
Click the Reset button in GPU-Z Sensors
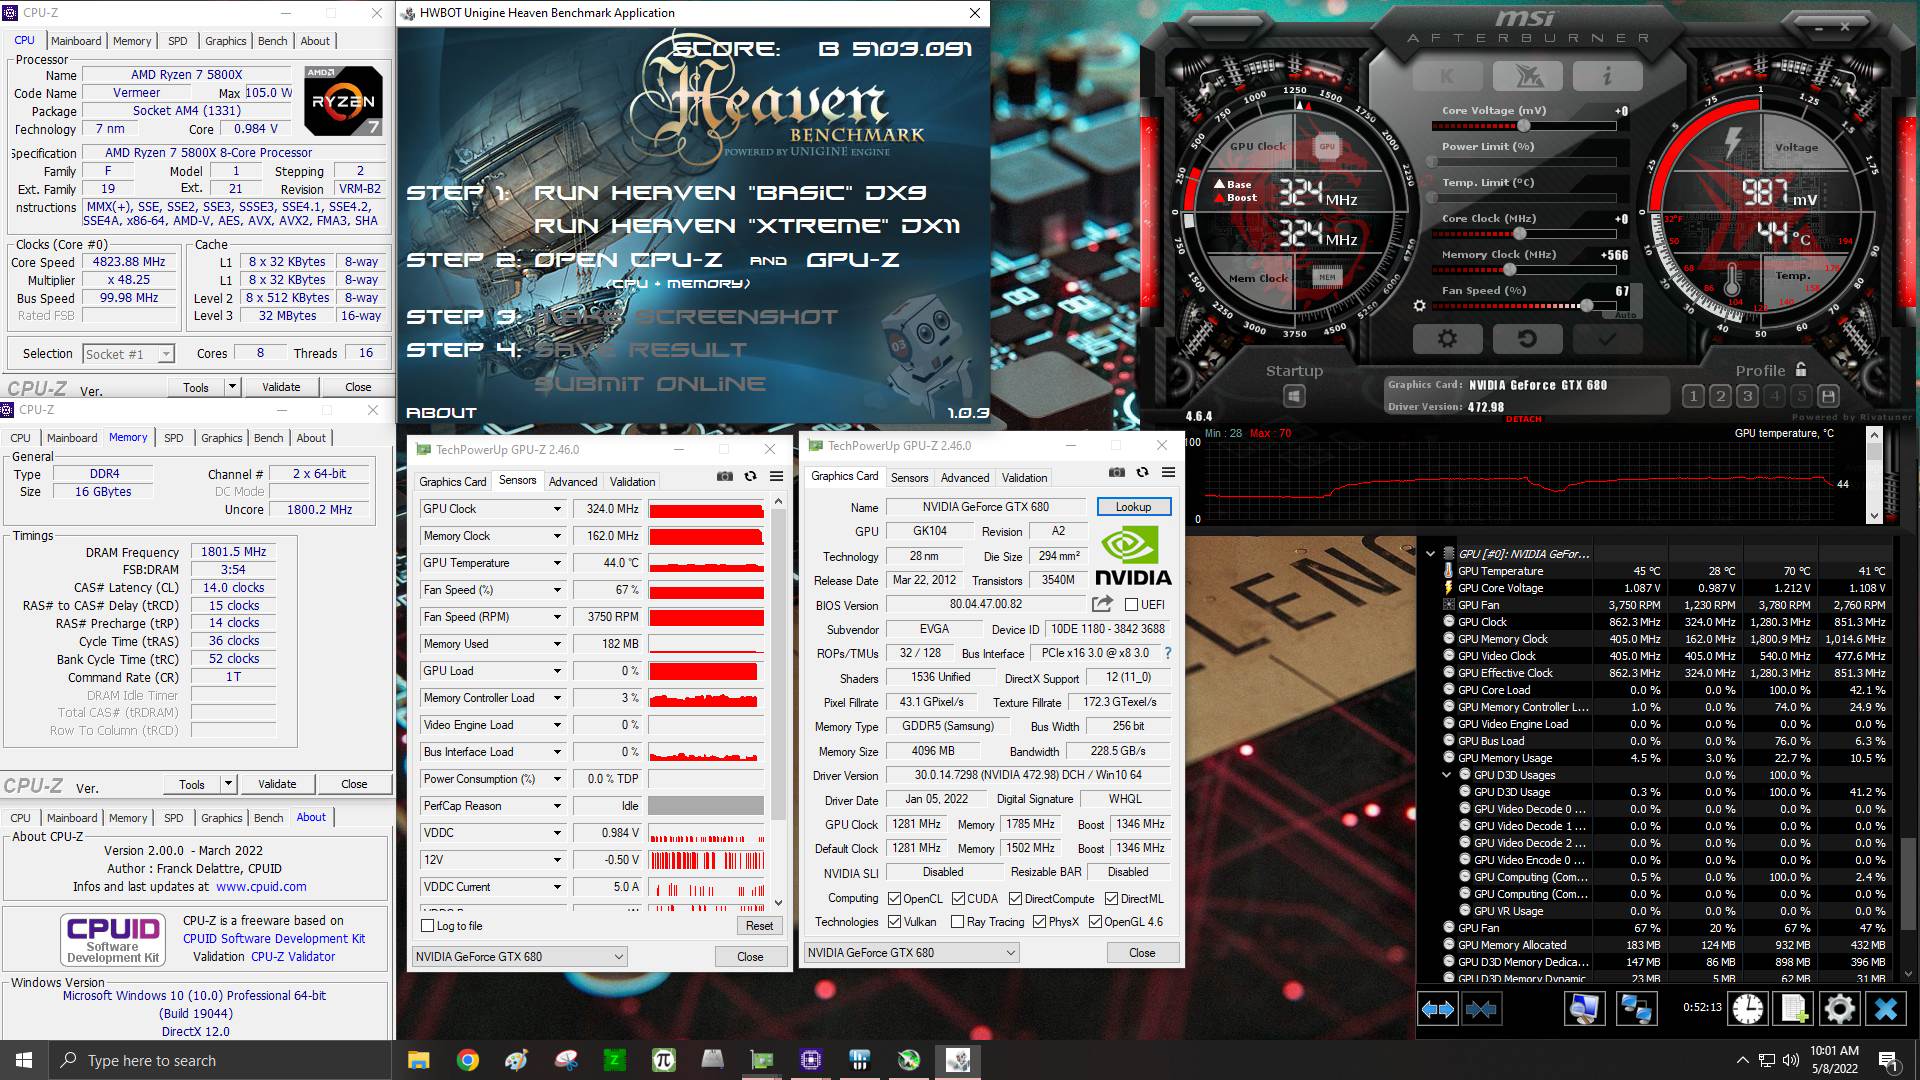coord(759,926)
